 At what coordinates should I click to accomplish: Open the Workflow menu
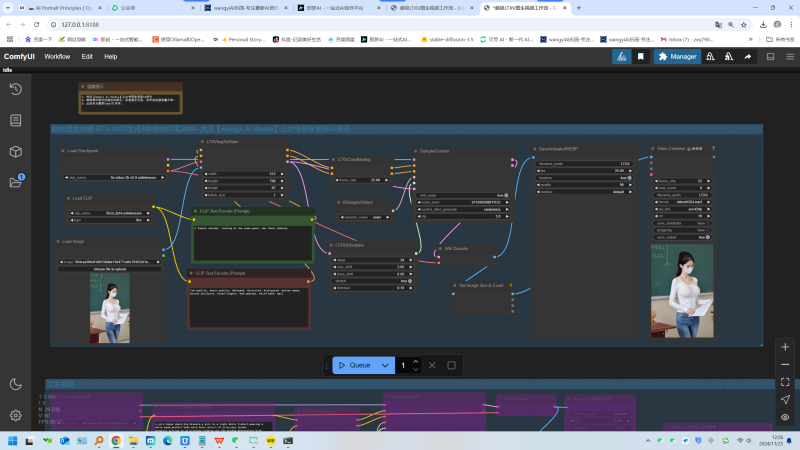tap(57, 57)
